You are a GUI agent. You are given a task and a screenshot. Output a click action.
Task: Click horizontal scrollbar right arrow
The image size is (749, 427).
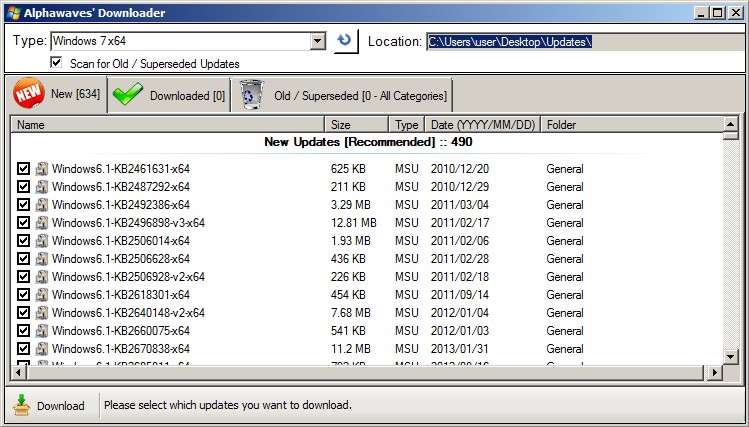715,372
